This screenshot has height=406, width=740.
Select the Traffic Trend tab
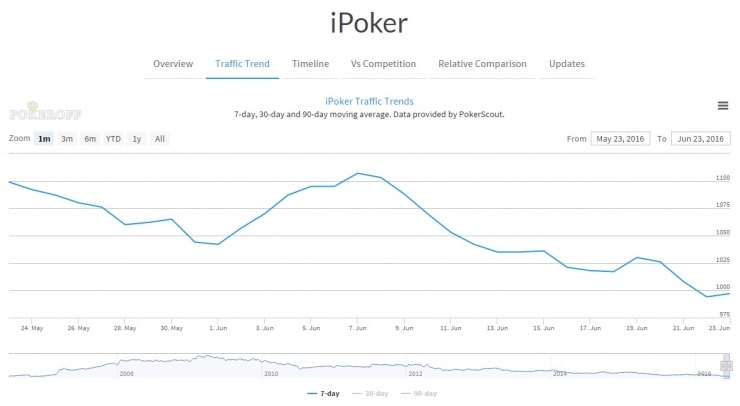pos(242,64)
